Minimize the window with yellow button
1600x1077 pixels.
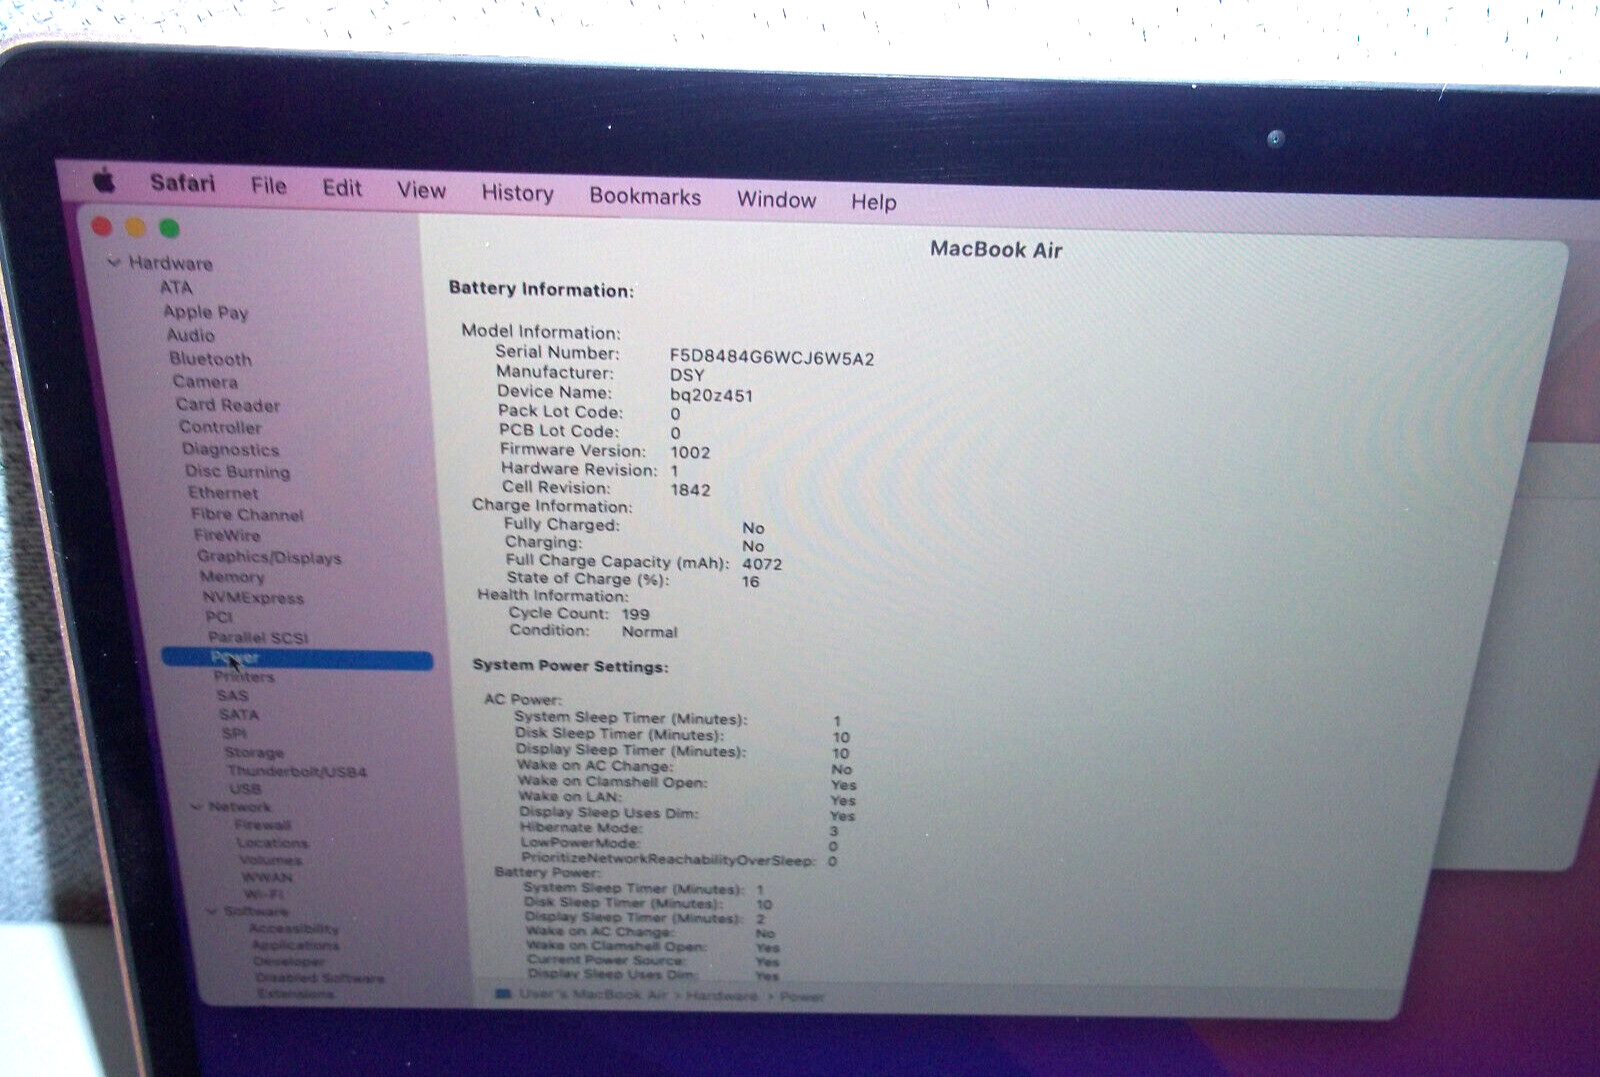(x=136, y=228)
